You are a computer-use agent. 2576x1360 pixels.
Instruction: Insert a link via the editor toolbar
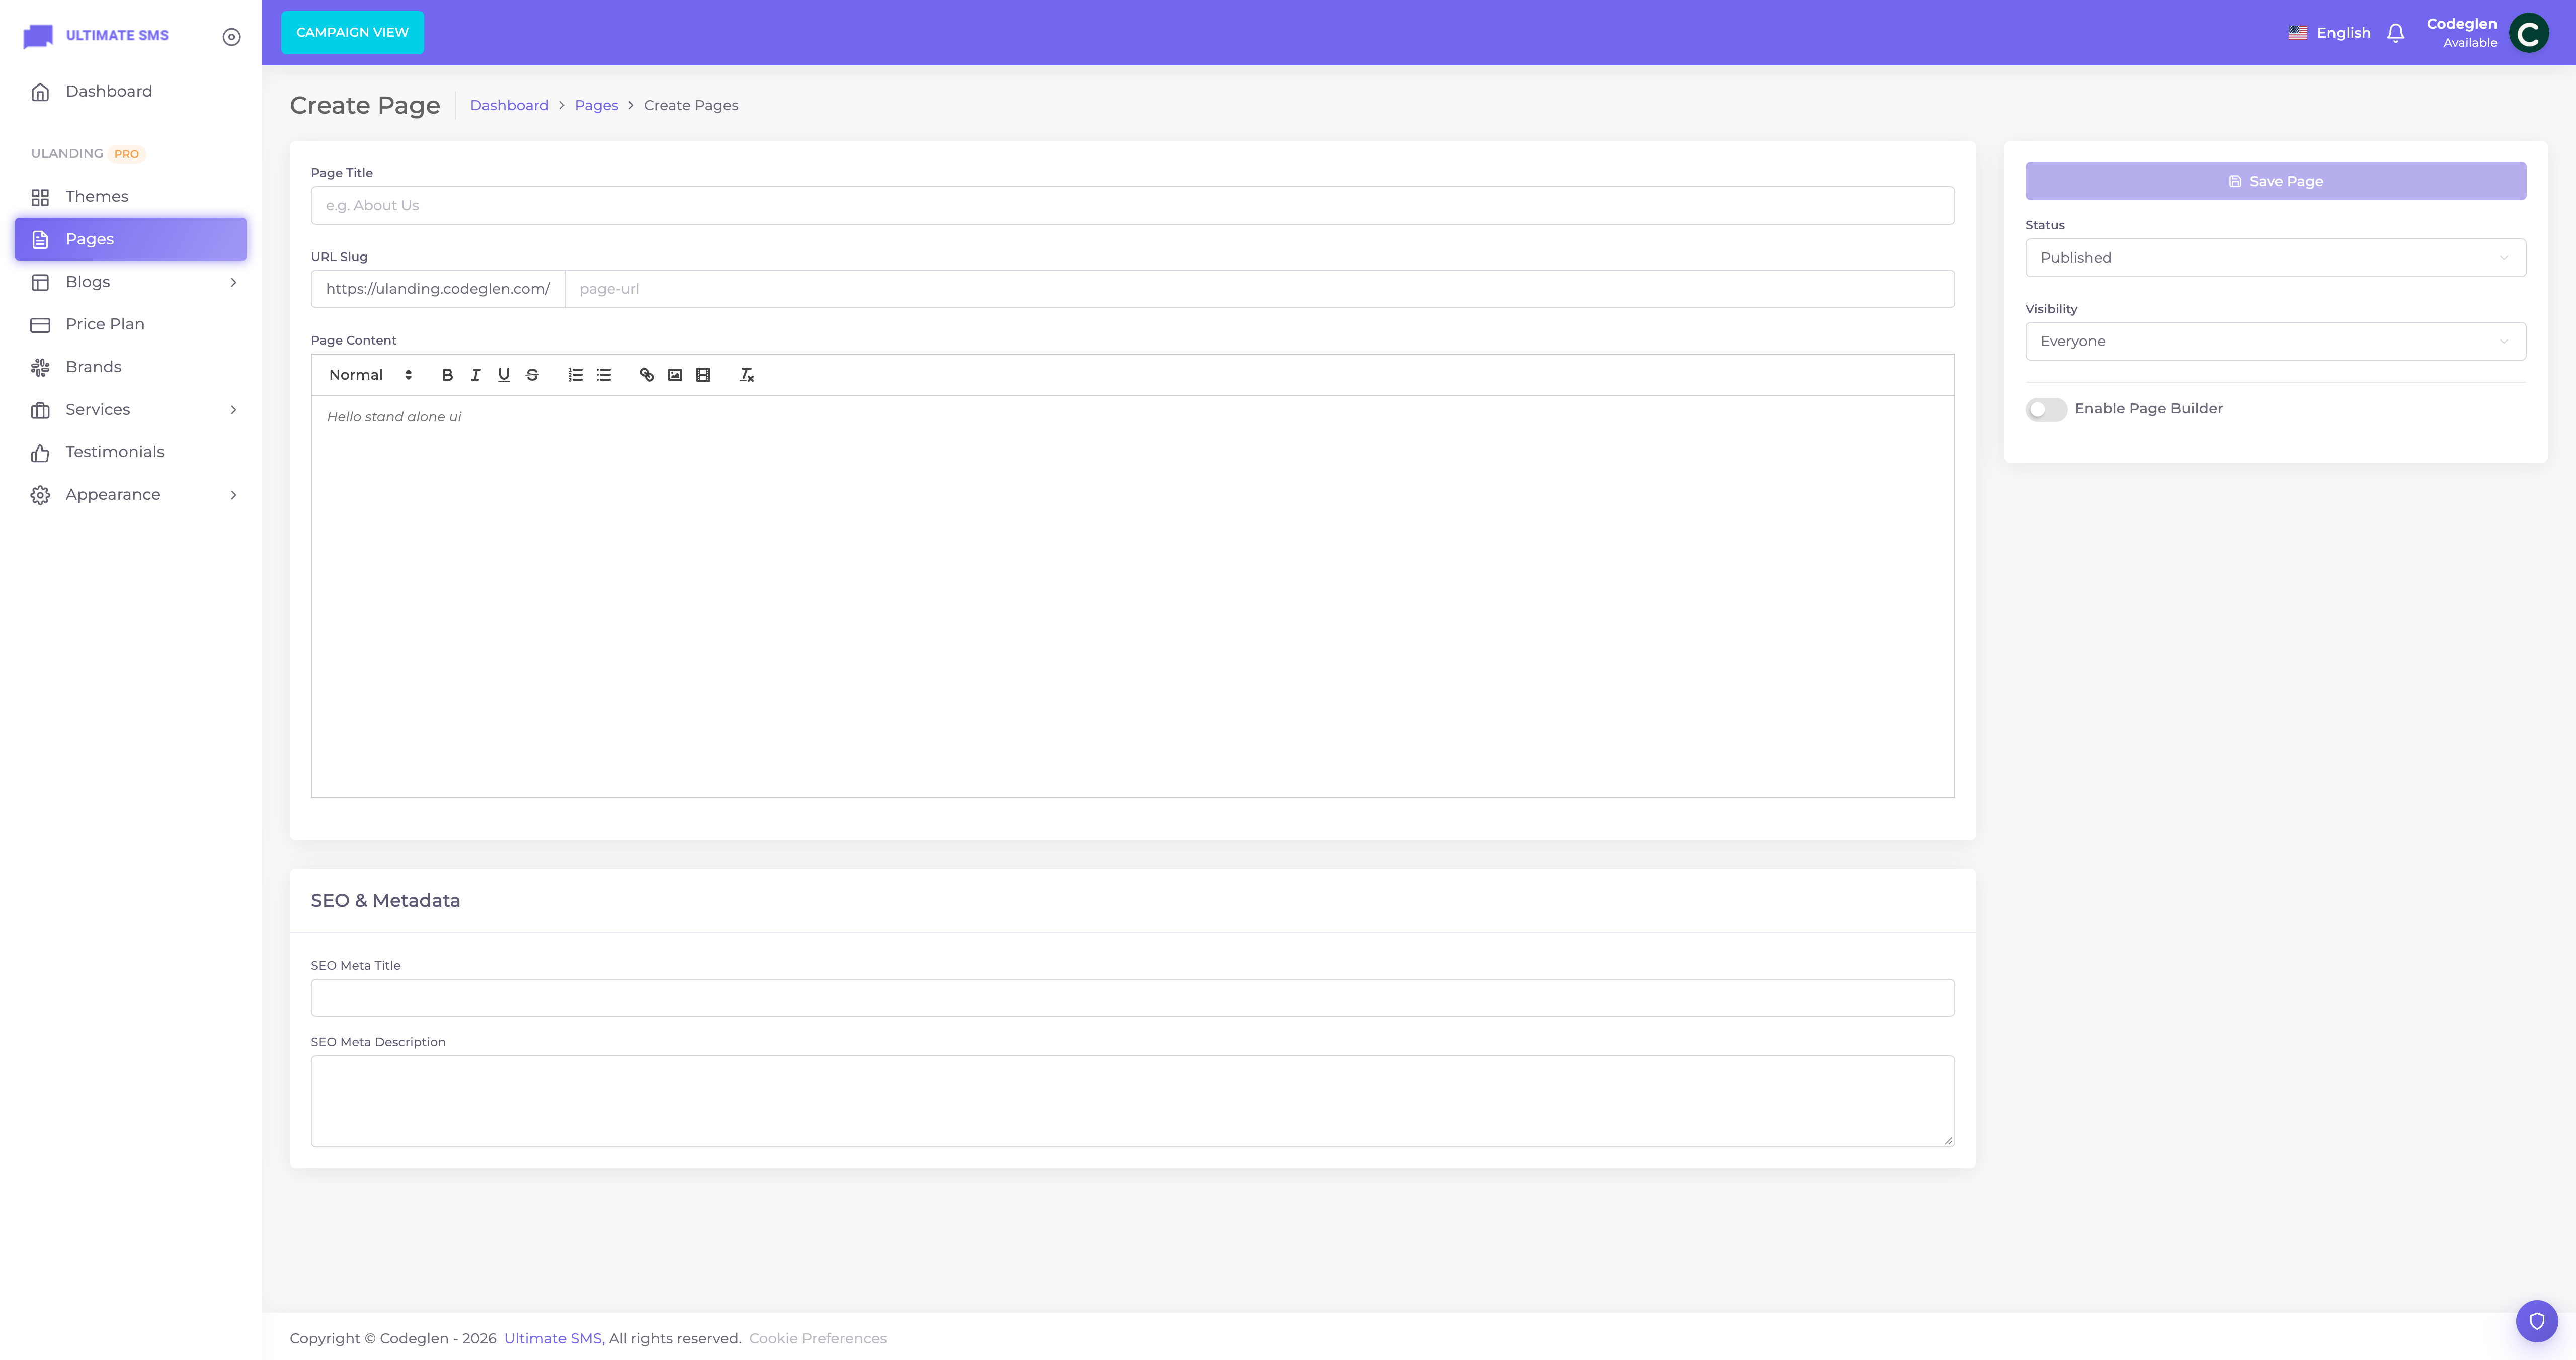(647, 375)
